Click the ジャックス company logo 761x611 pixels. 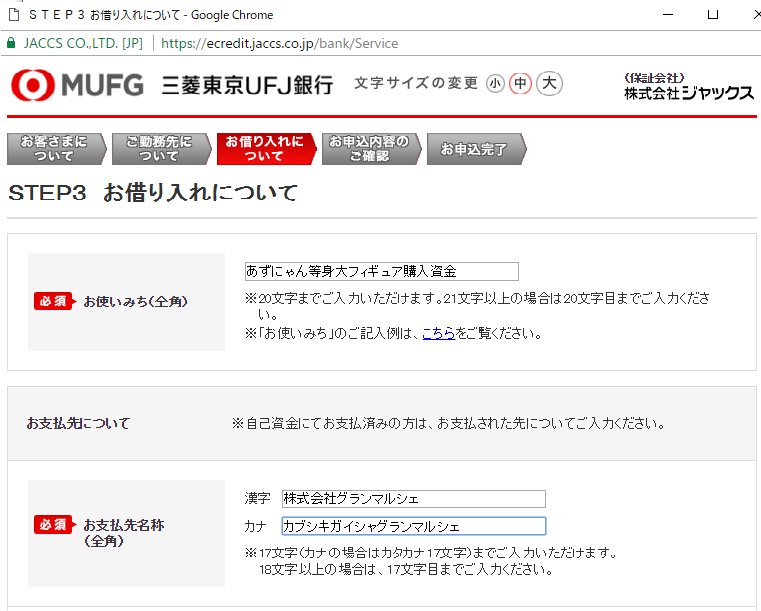tap(688, 87)
